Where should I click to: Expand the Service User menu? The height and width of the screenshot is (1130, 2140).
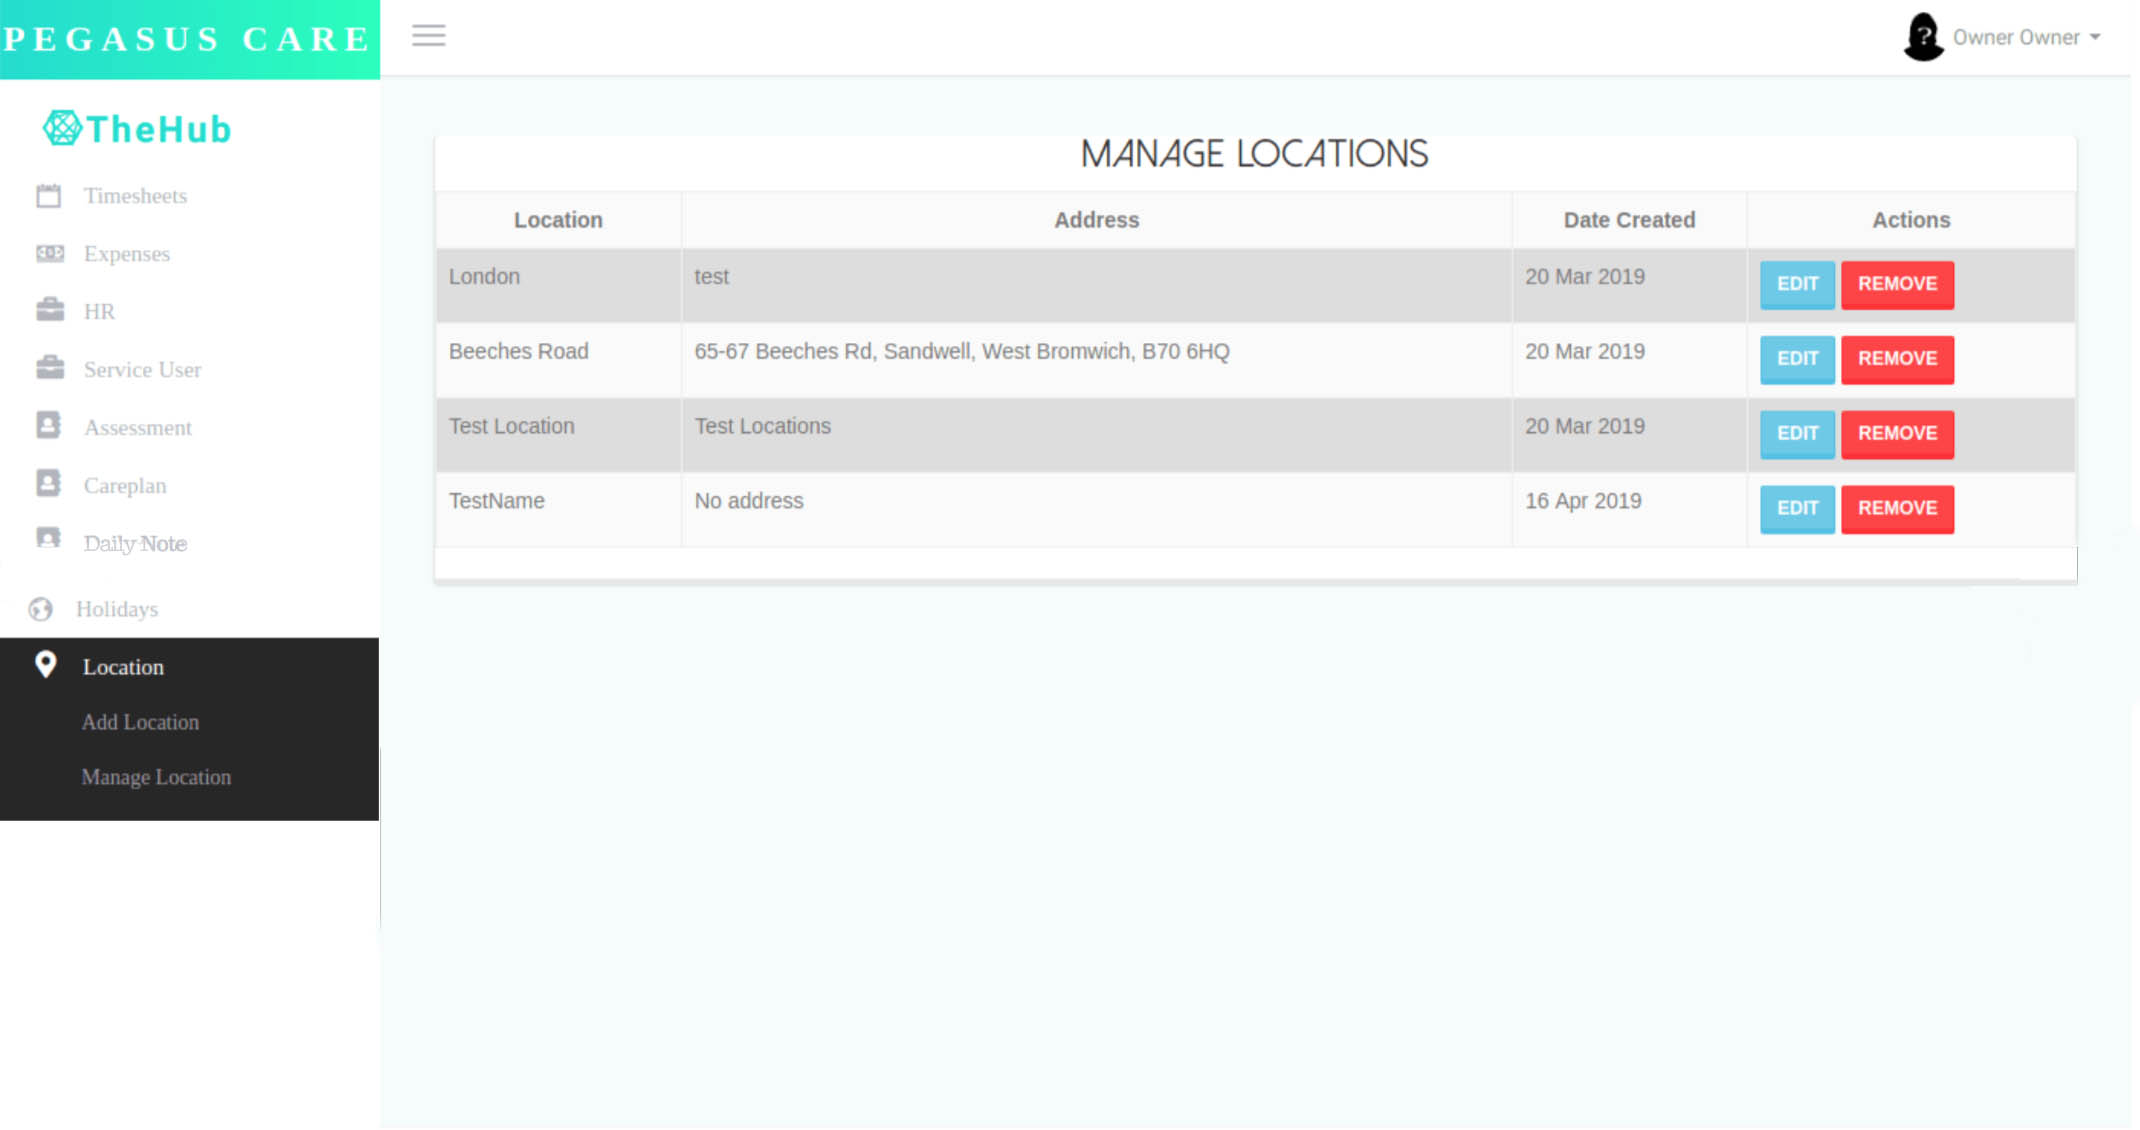(142, 370)
